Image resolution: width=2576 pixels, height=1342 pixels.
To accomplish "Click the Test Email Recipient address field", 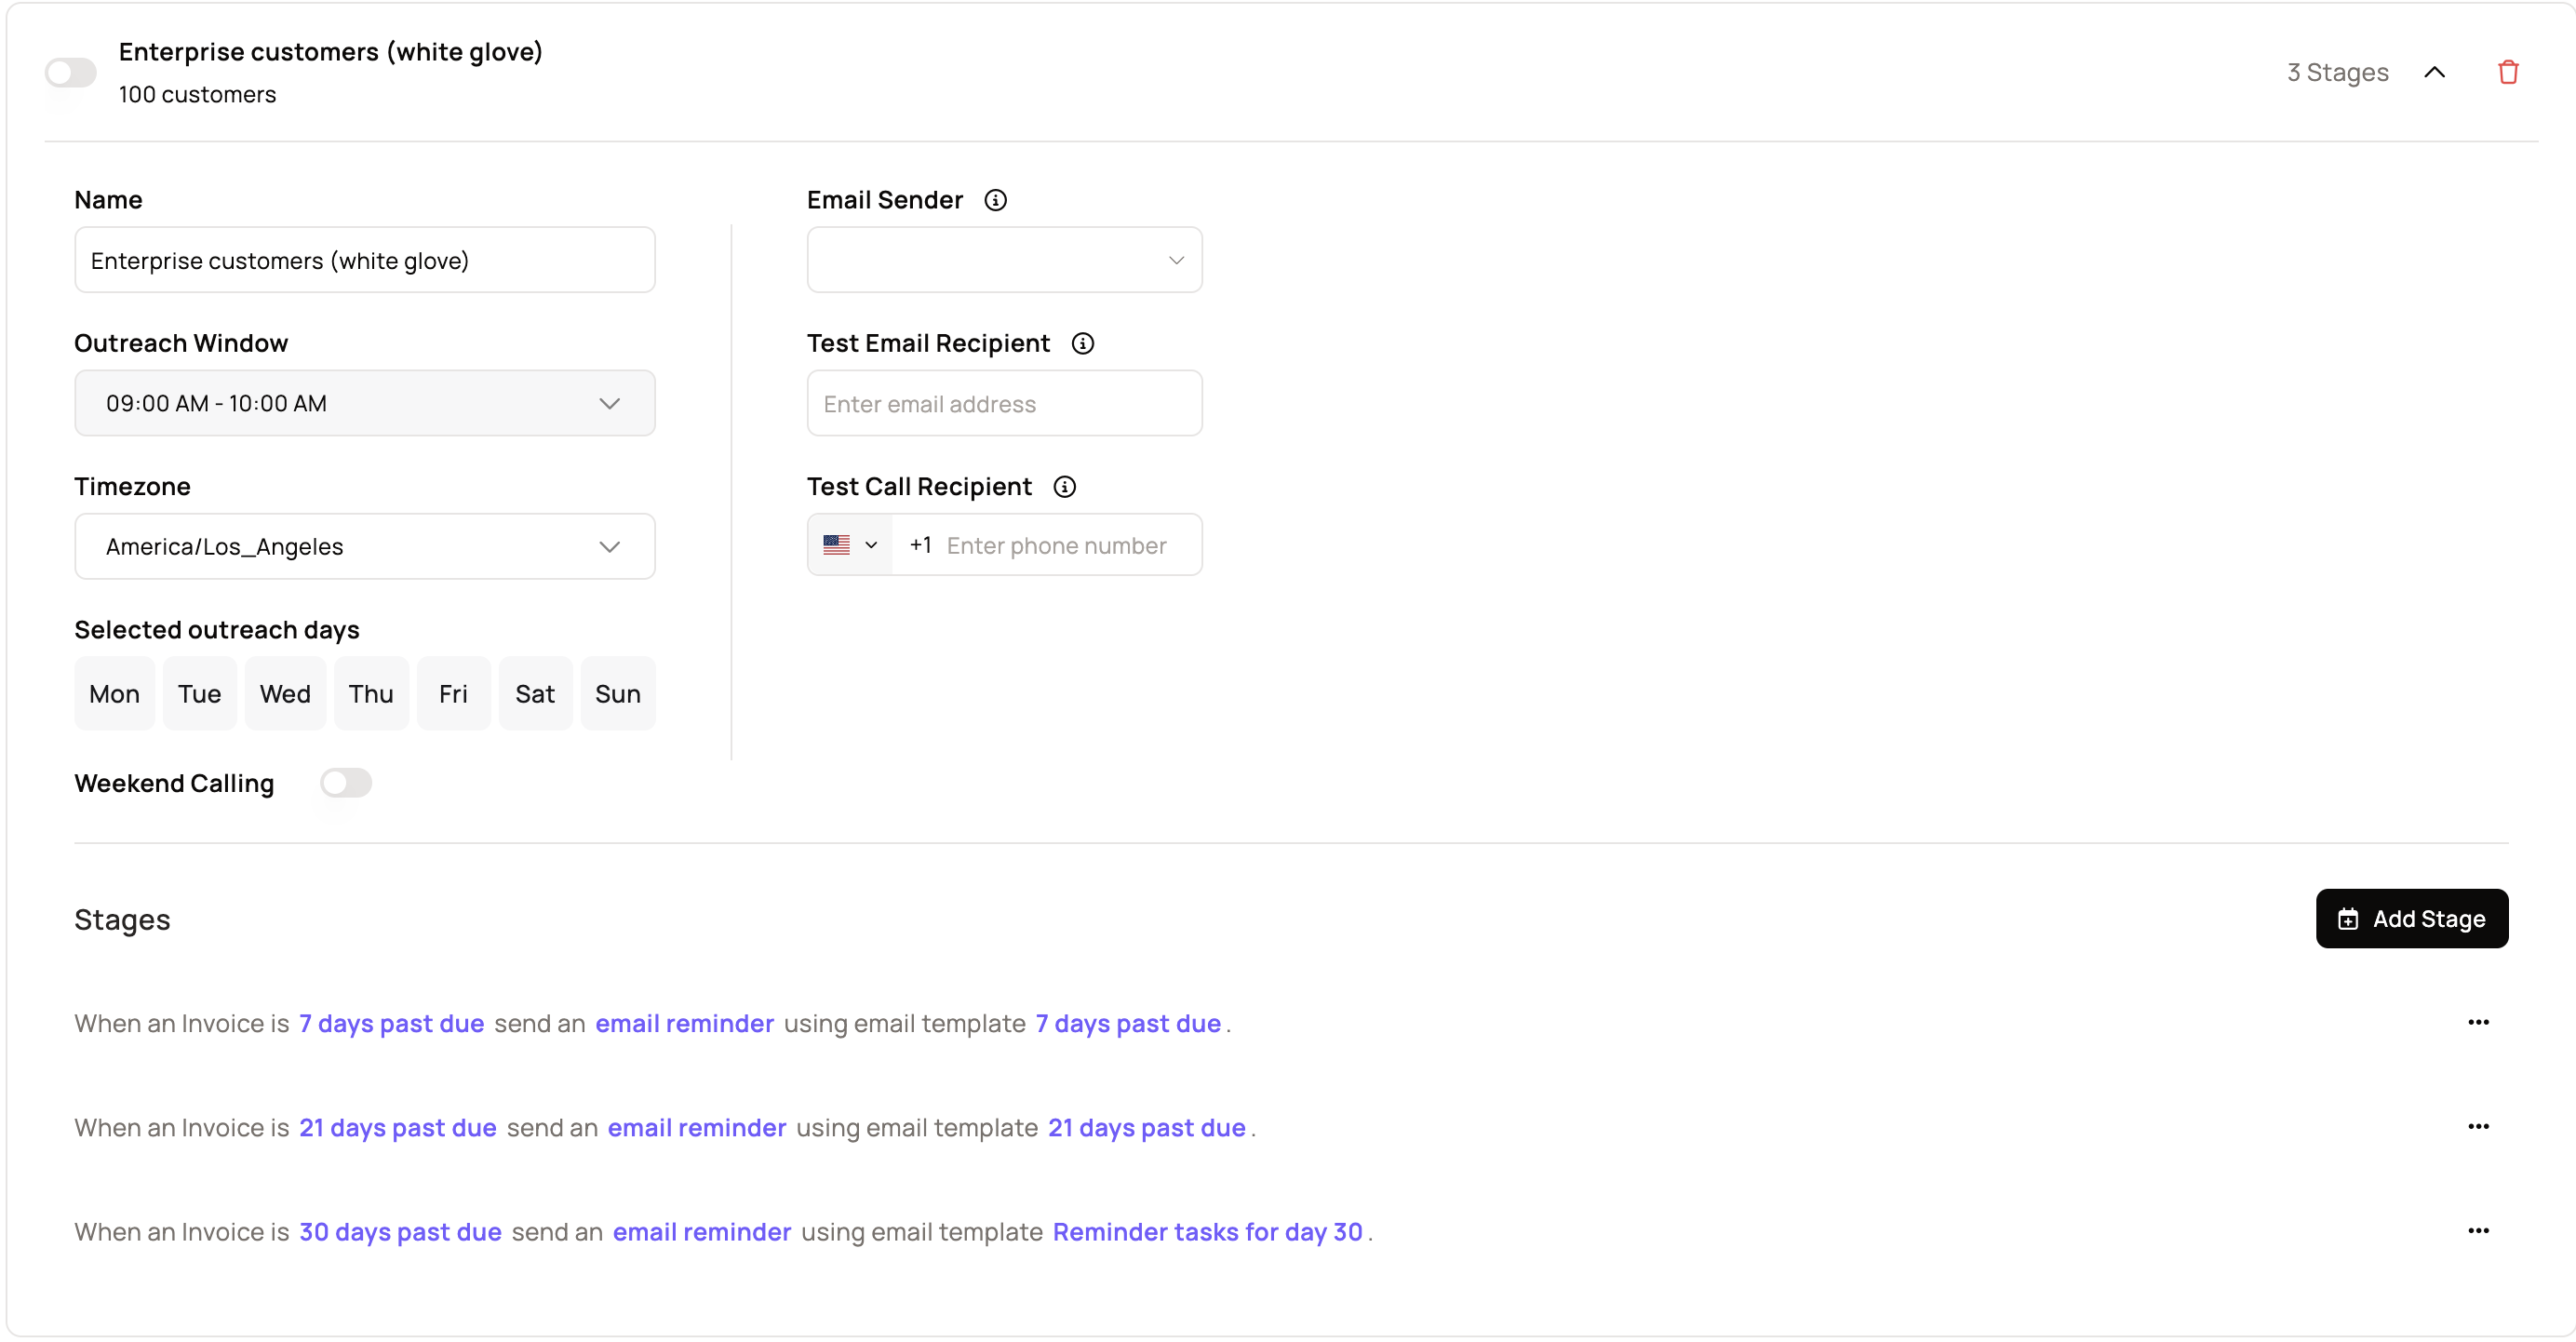I will (x=1003, y=404).
